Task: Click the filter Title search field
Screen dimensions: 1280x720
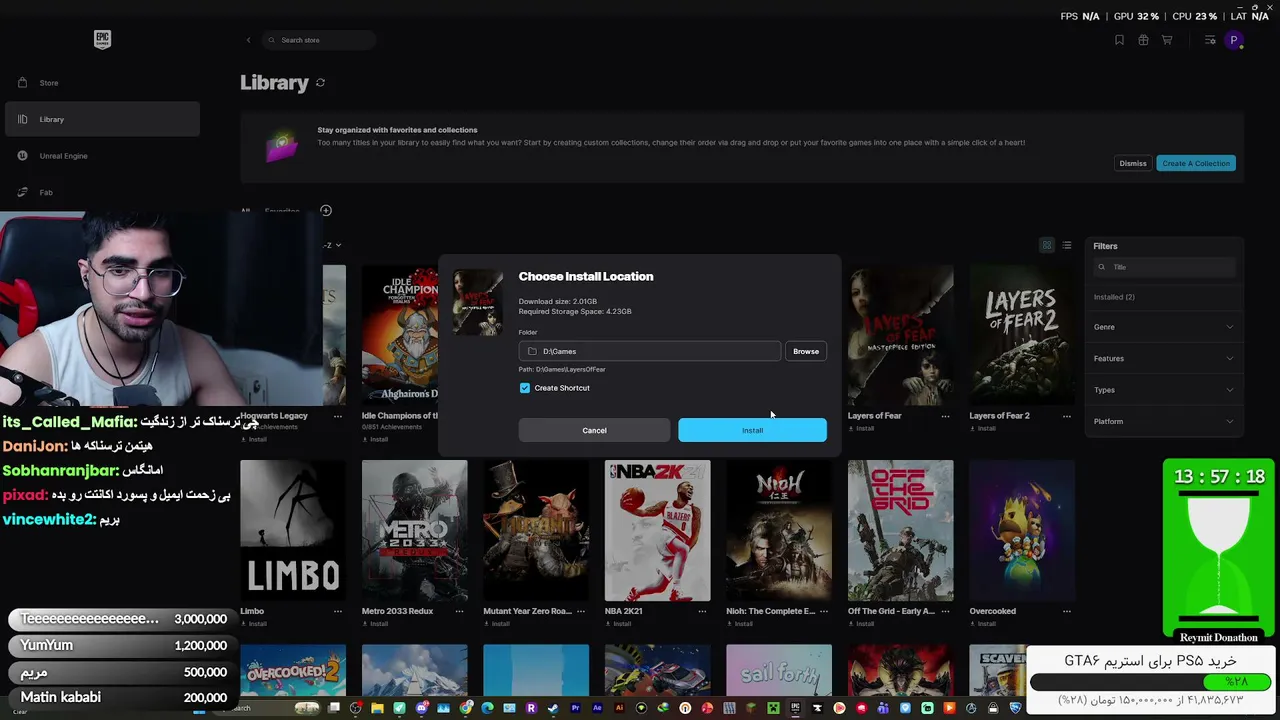Action: tap(1164, 267)
